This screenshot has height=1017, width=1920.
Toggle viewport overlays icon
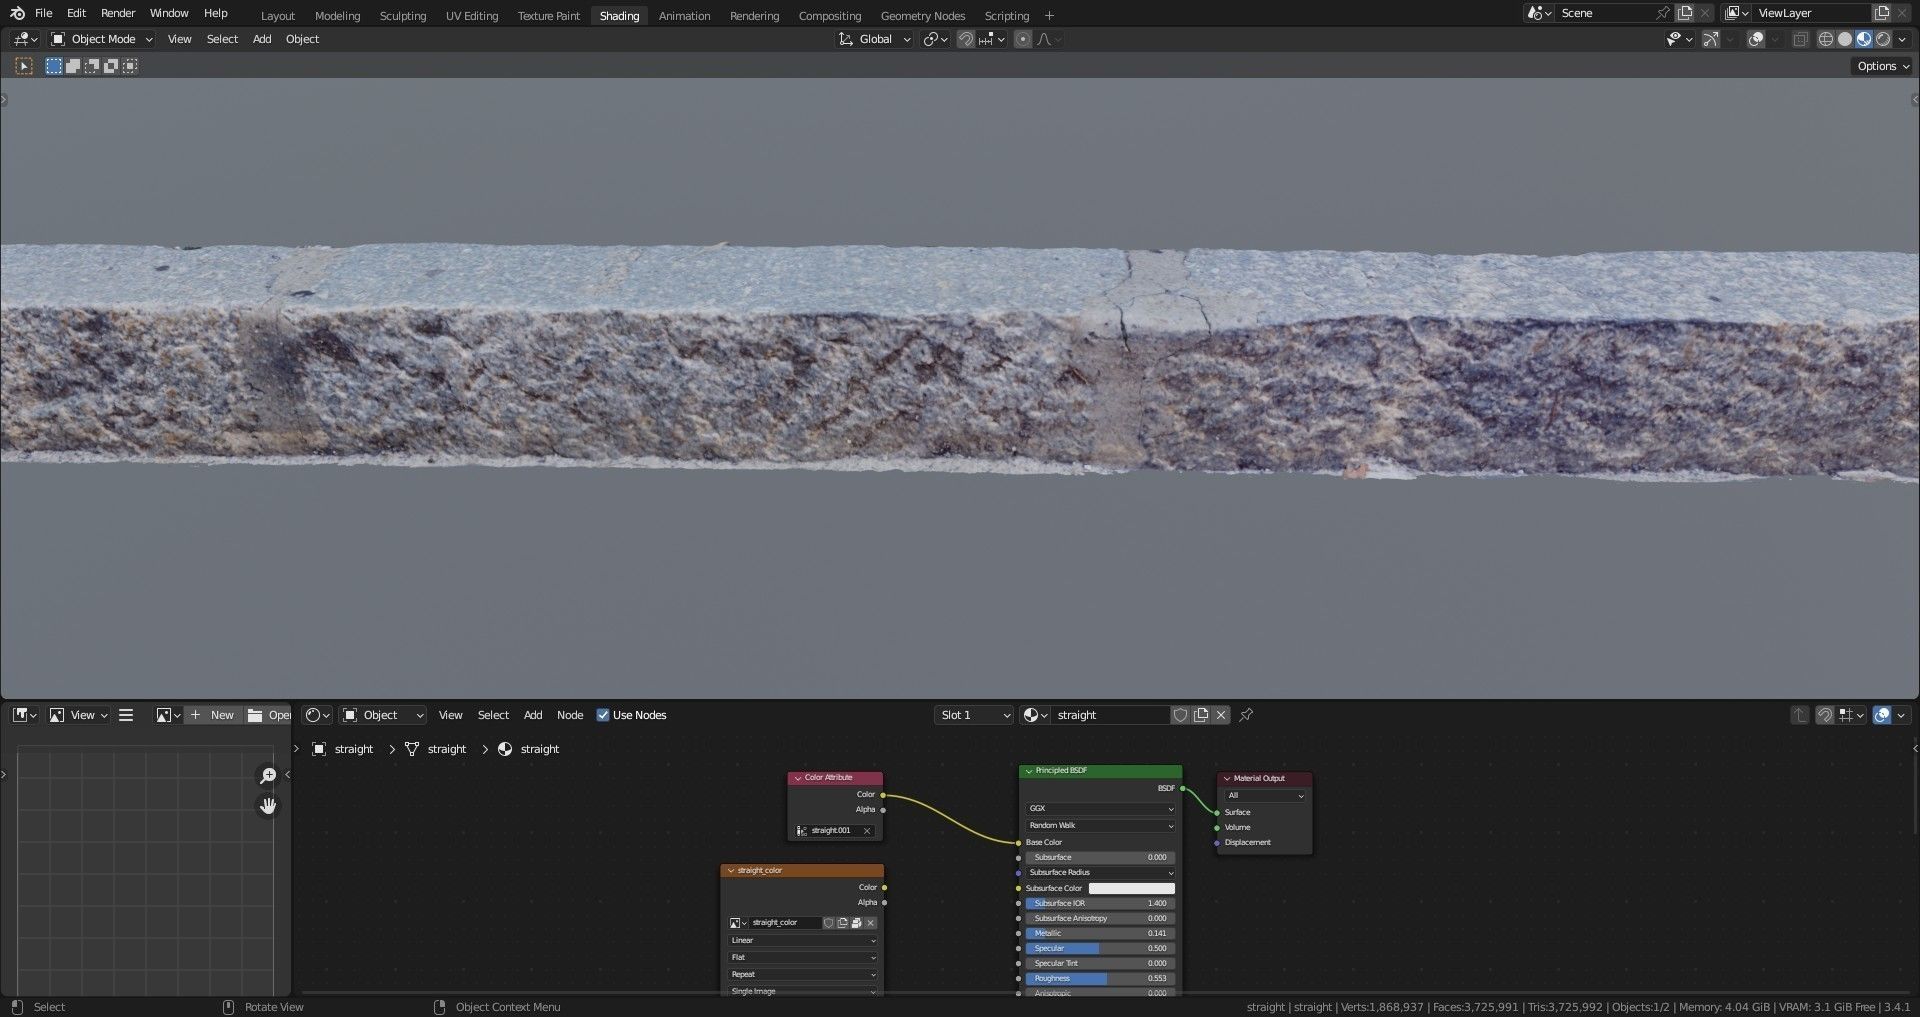(1755, 39)
